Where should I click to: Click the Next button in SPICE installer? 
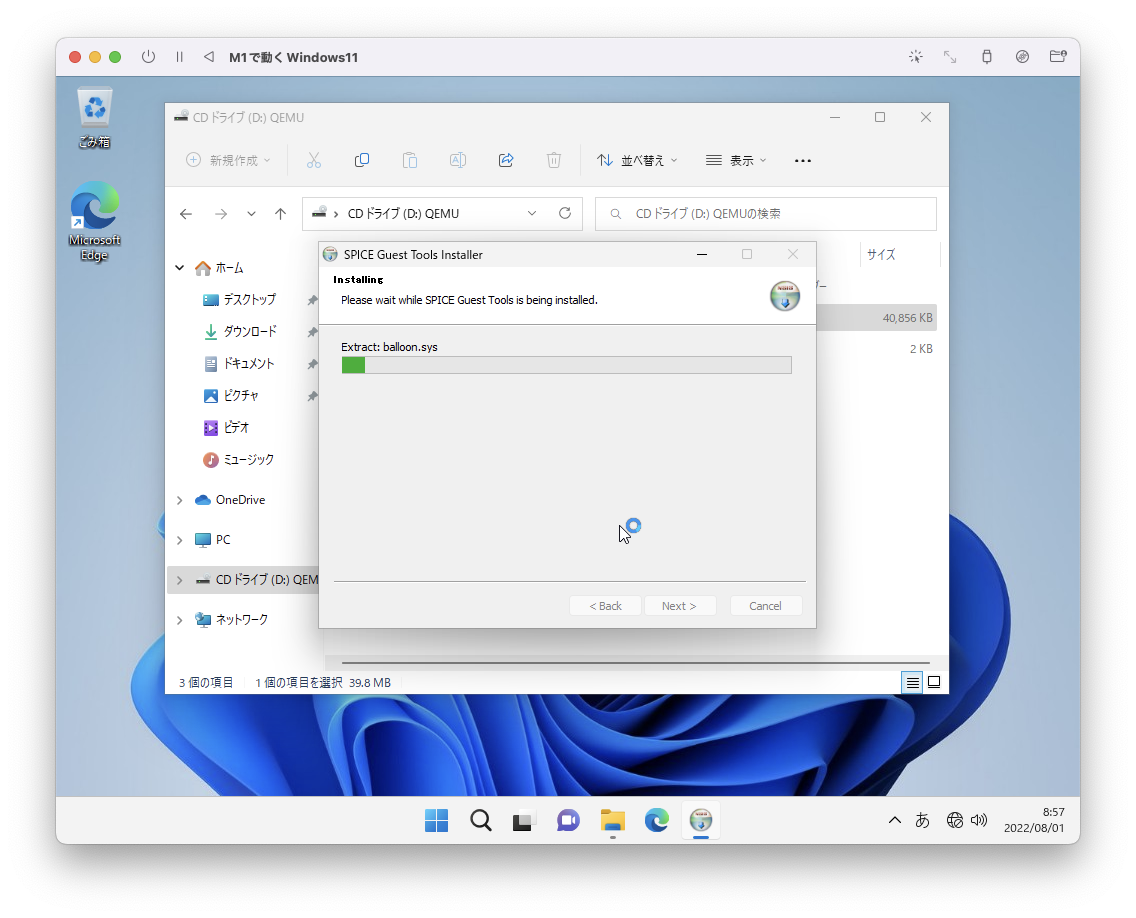coord(679,606)
